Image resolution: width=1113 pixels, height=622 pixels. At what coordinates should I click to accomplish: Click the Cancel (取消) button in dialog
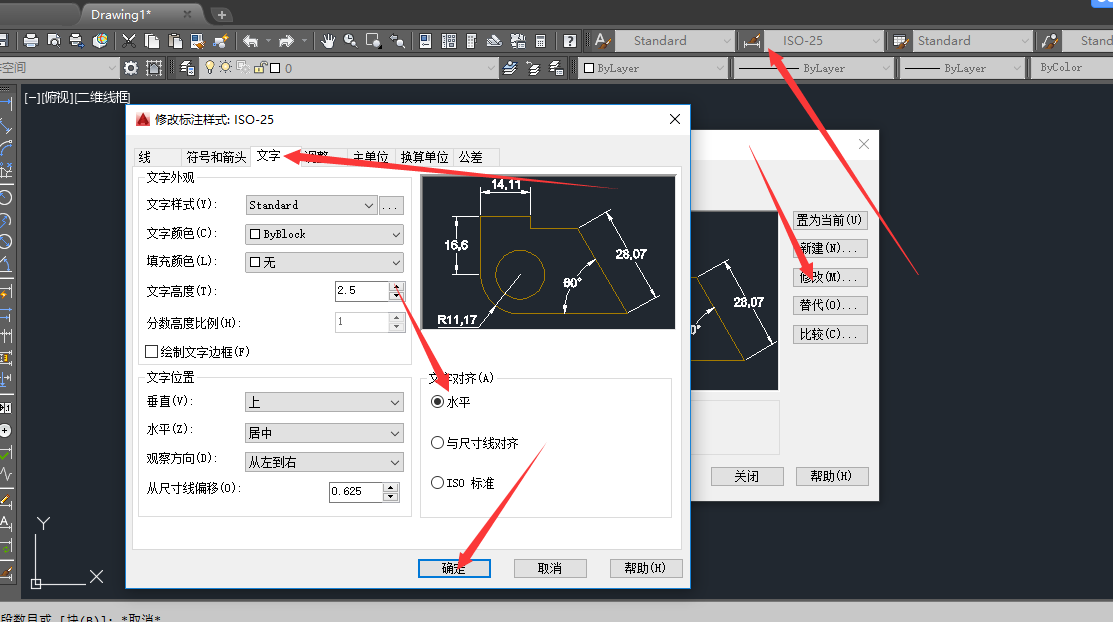[x=550, y=568]
